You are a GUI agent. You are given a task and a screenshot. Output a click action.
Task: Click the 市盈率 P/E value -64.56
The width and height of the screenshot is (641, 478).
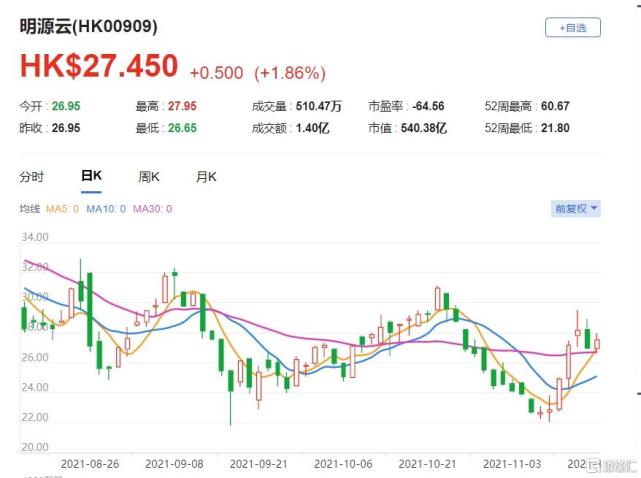coord(428,106)
